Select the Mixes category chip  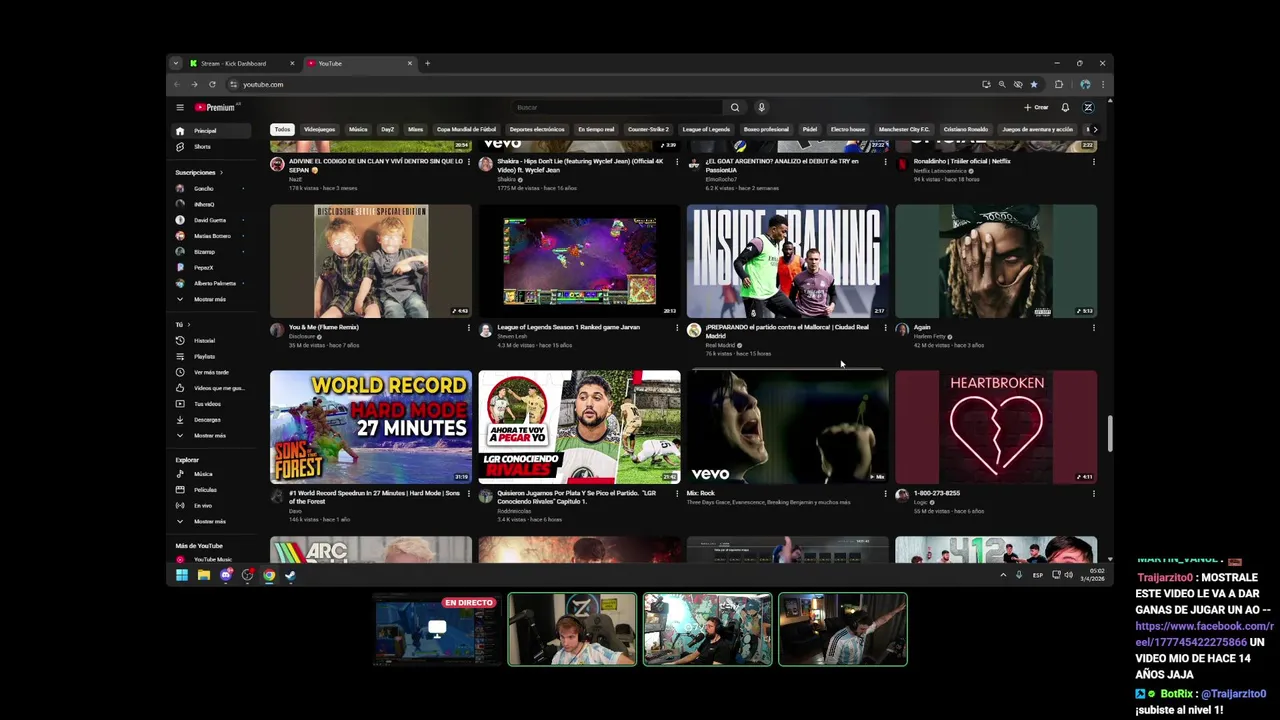[415, 129]
